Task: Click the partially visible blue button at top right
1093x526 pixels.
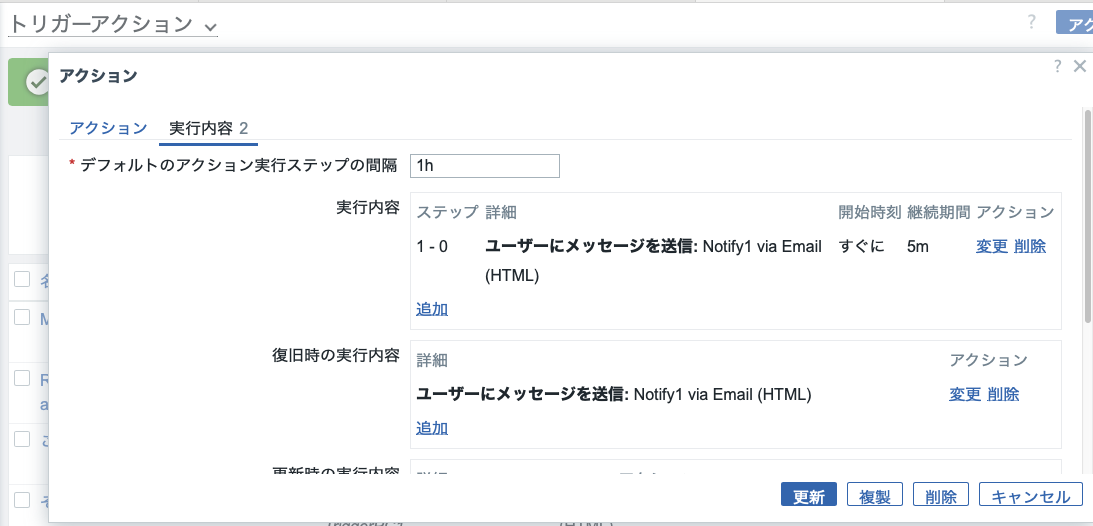Action: click(x=1075, y=22)
